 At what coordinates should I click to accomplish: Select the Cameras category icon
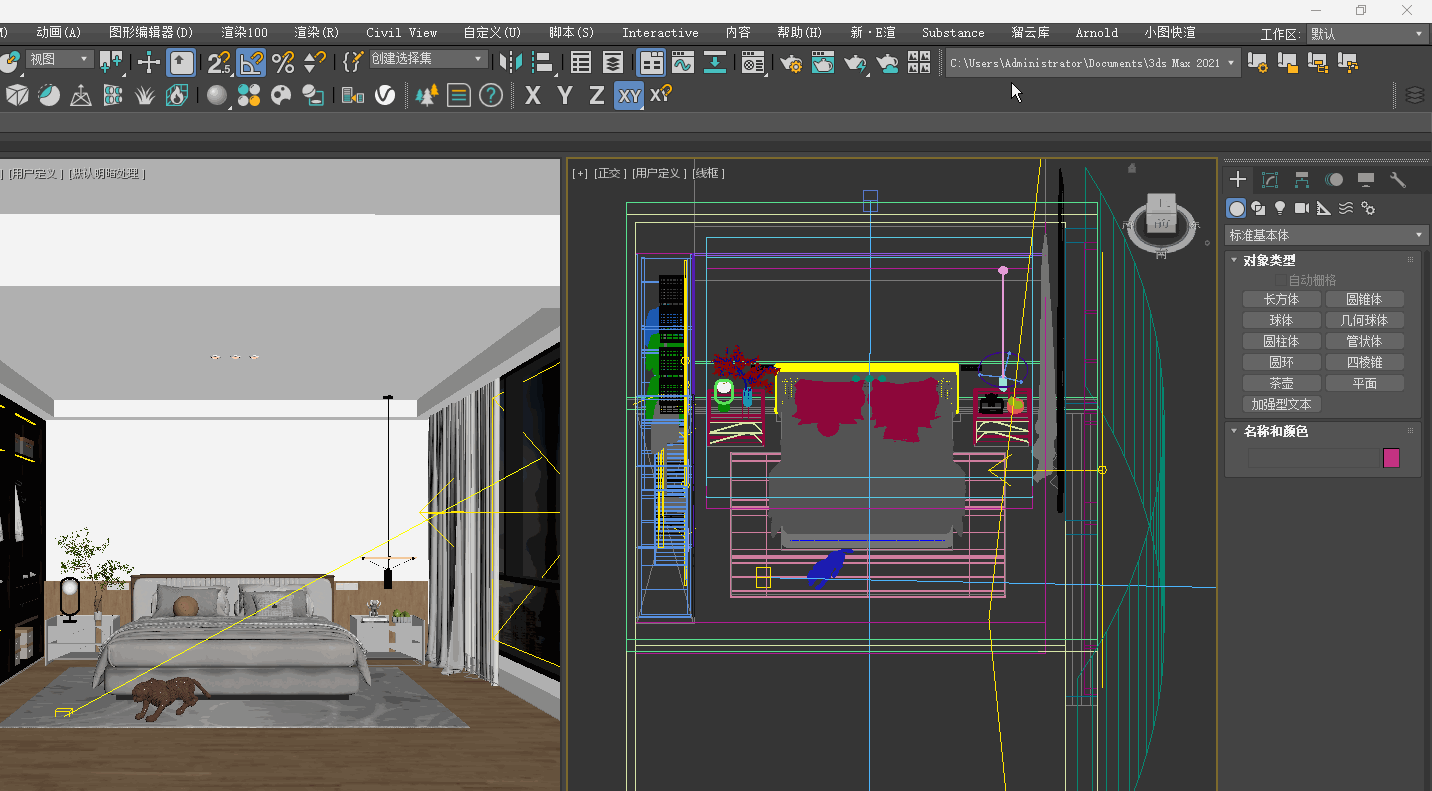tap(1302, 208)
